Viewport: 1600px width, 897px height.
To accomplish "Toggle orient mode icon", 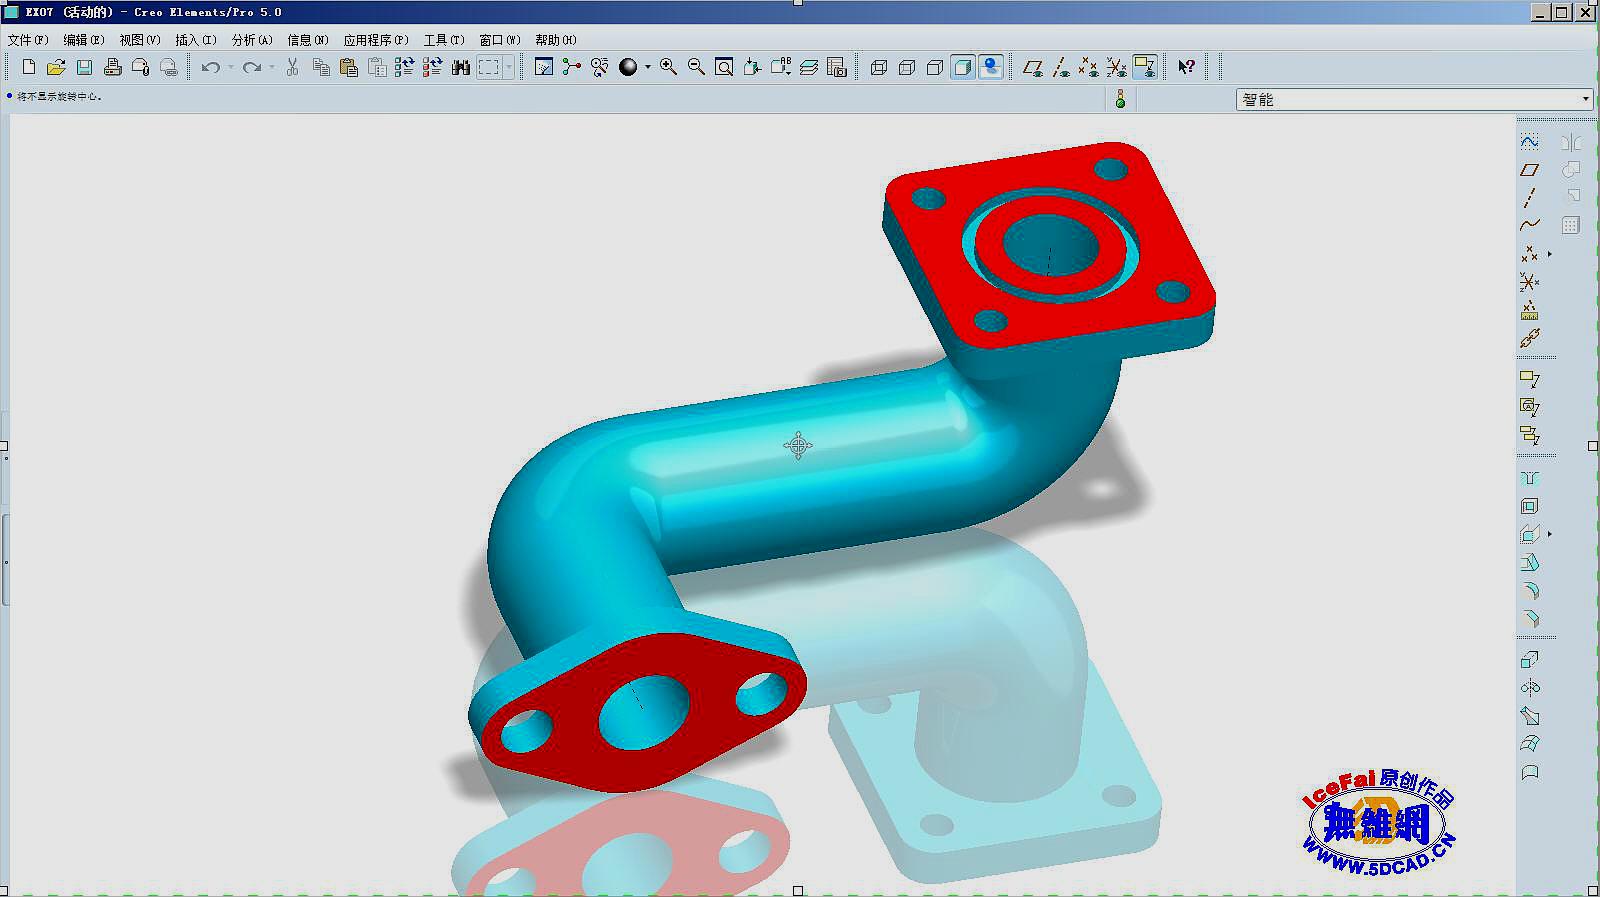I will pyautogui.click(x=600, y=67).
